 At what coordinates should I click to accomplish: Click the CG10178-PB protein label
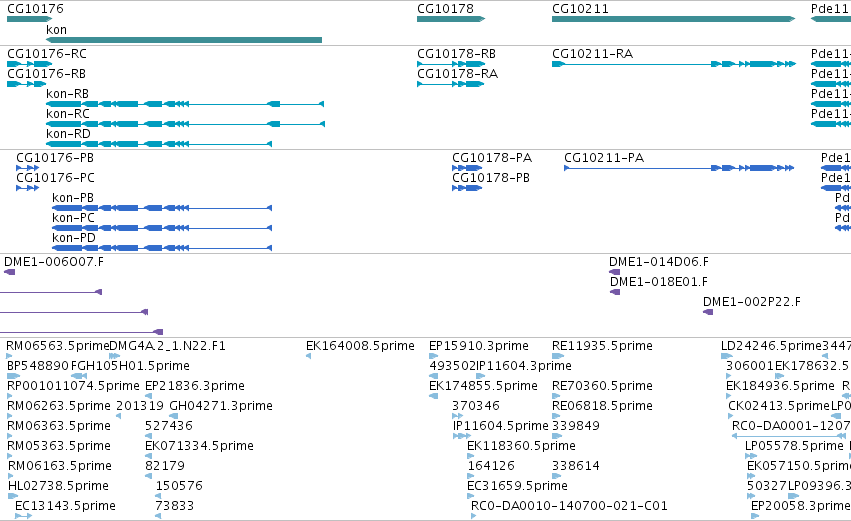(491, 178)
